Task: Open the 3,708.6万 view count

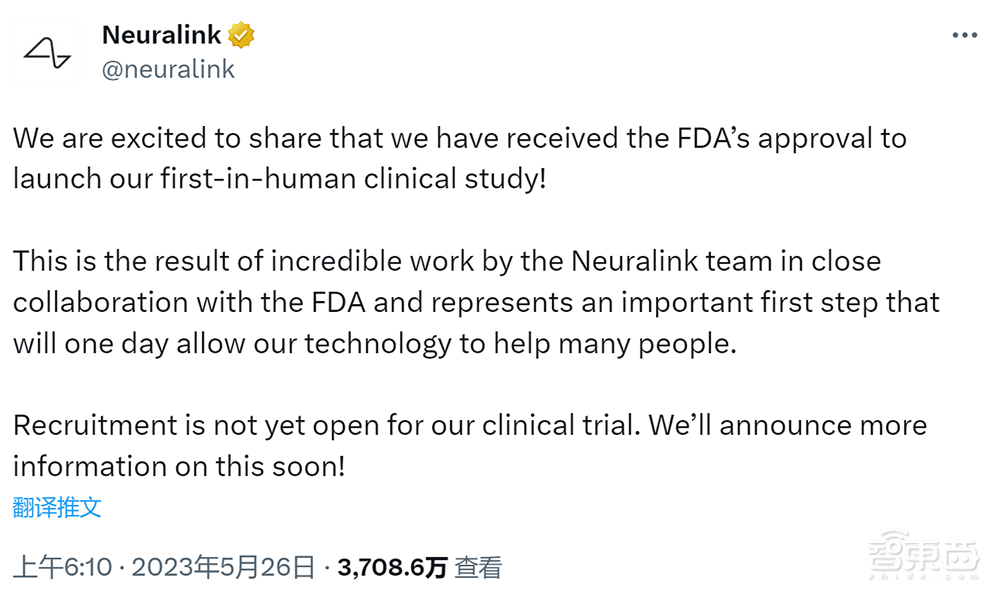Action: tap(389, 565)
